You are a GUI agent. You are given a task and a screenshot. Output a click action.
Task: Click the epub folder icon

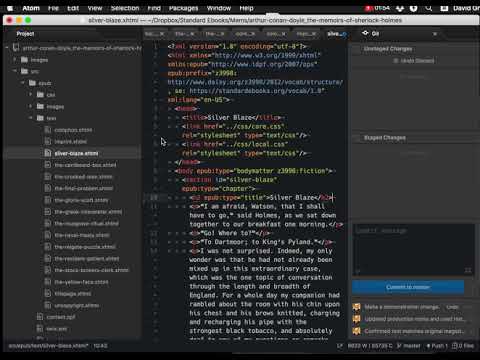(32, 83)
